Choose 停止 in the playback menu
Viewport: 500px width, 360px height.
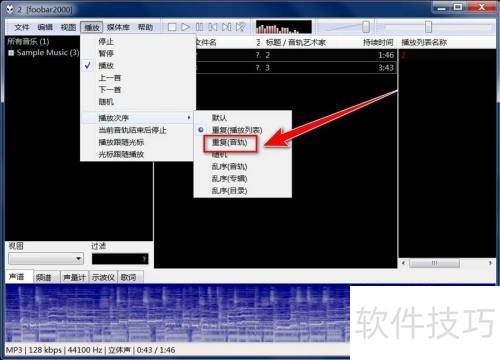click(138, 42)
